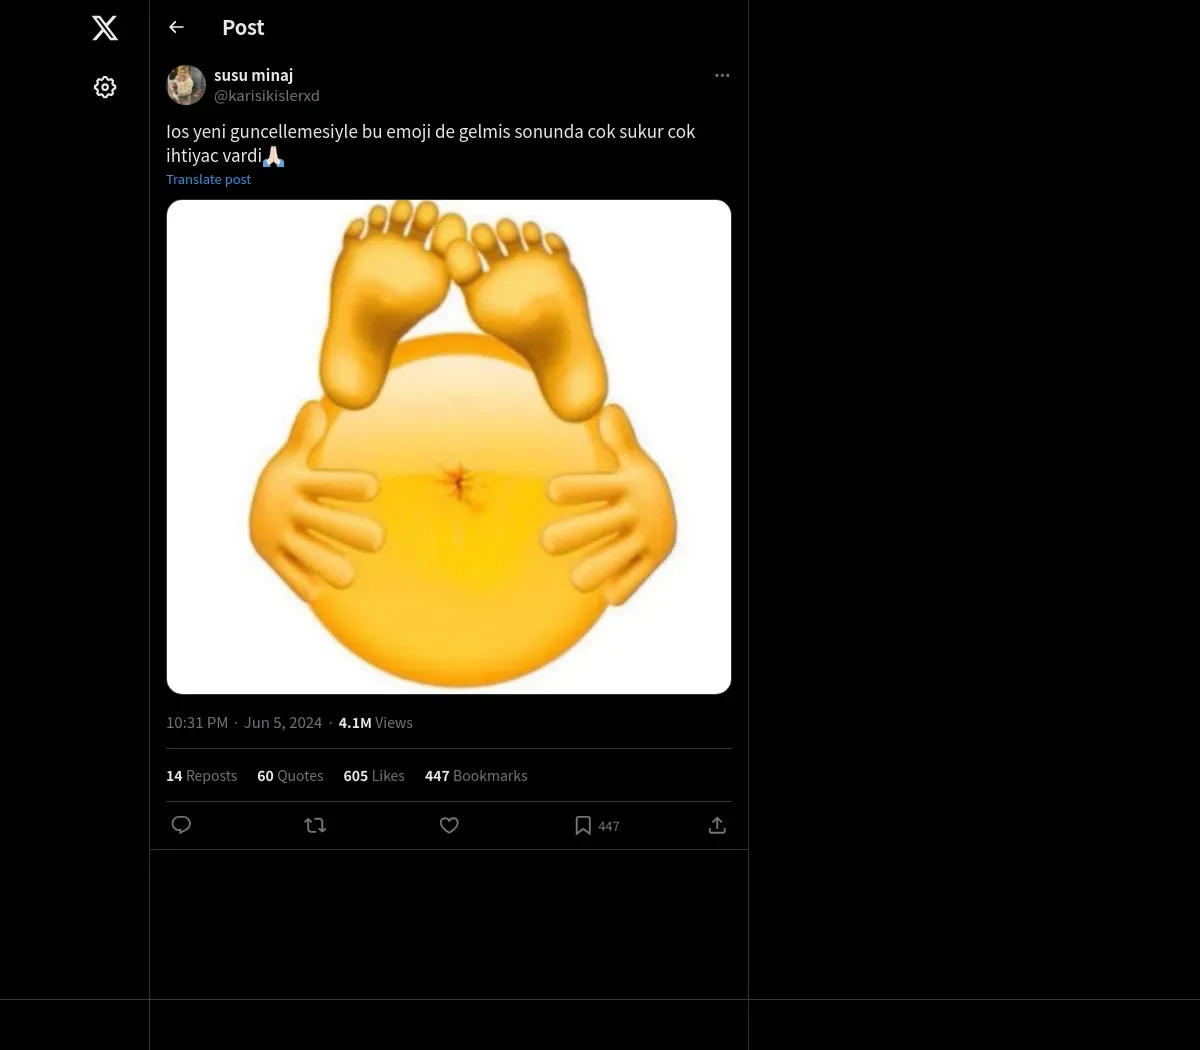Open the post's three-dot more menu
Viewport: 1200px width, 1050px height.
pos(722,76)
